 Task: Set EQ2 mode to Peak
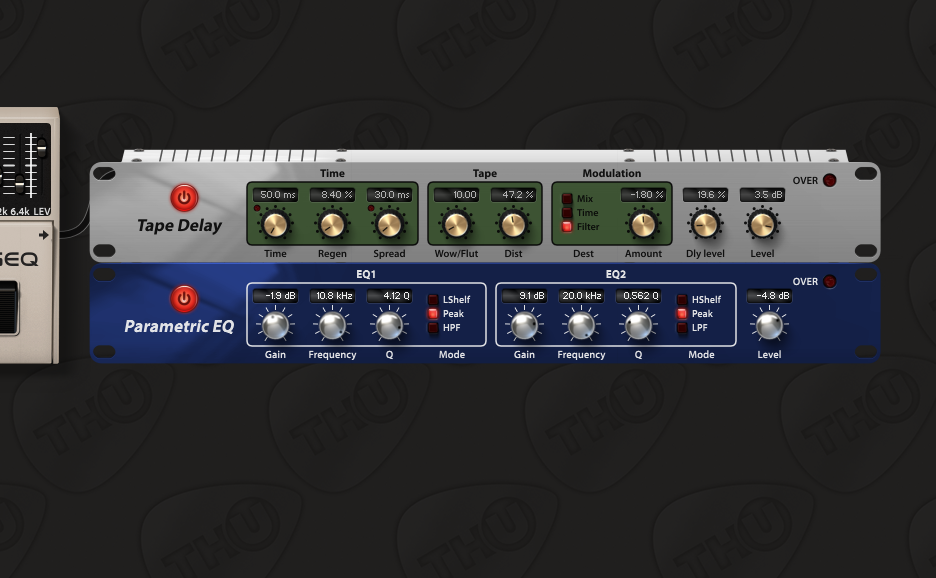tap(682, 313)
